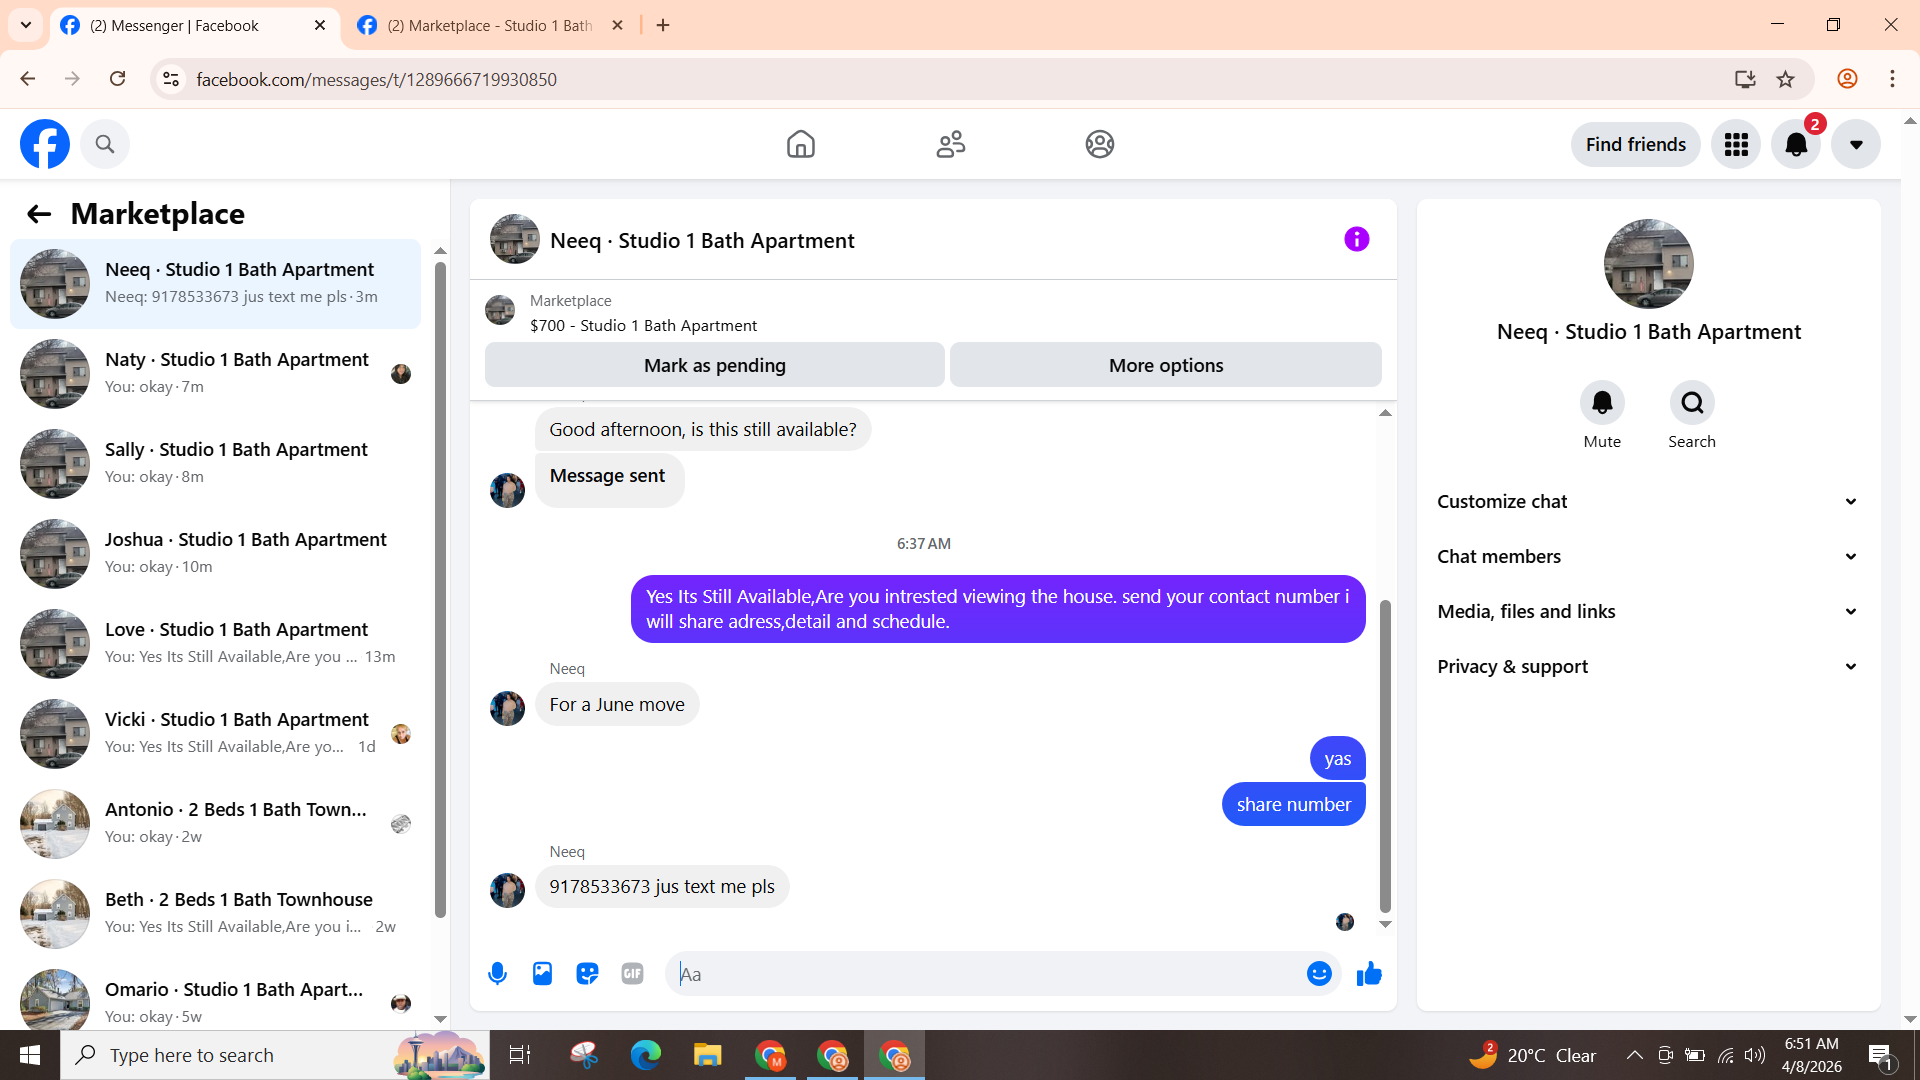Click the purple conversation info icon
The width and height of the screenshot is (1920, 1080).
click(x=1356, y=240)
